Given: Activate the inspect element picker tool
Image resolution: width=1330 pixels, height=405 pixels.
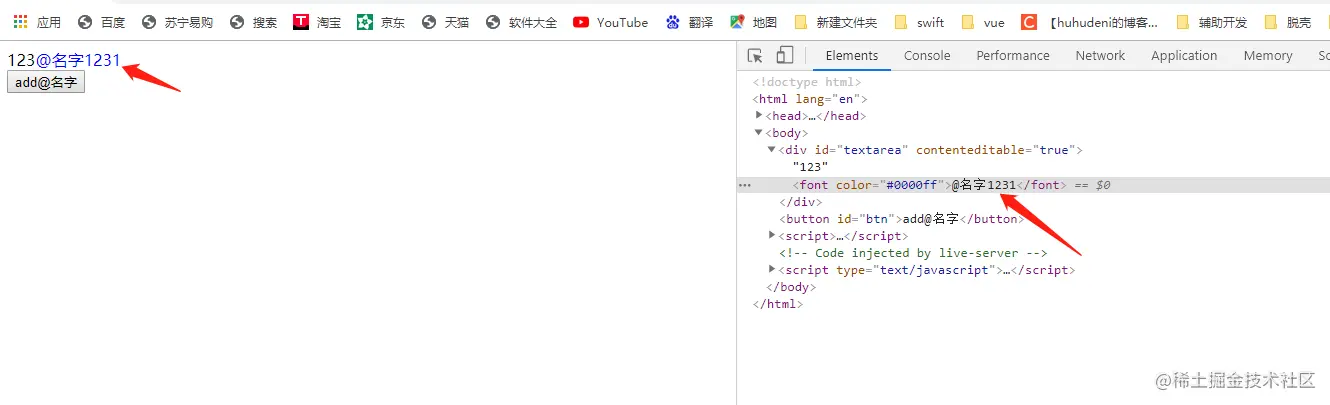Looking at the screenshot, I should [x=755, y=56].
